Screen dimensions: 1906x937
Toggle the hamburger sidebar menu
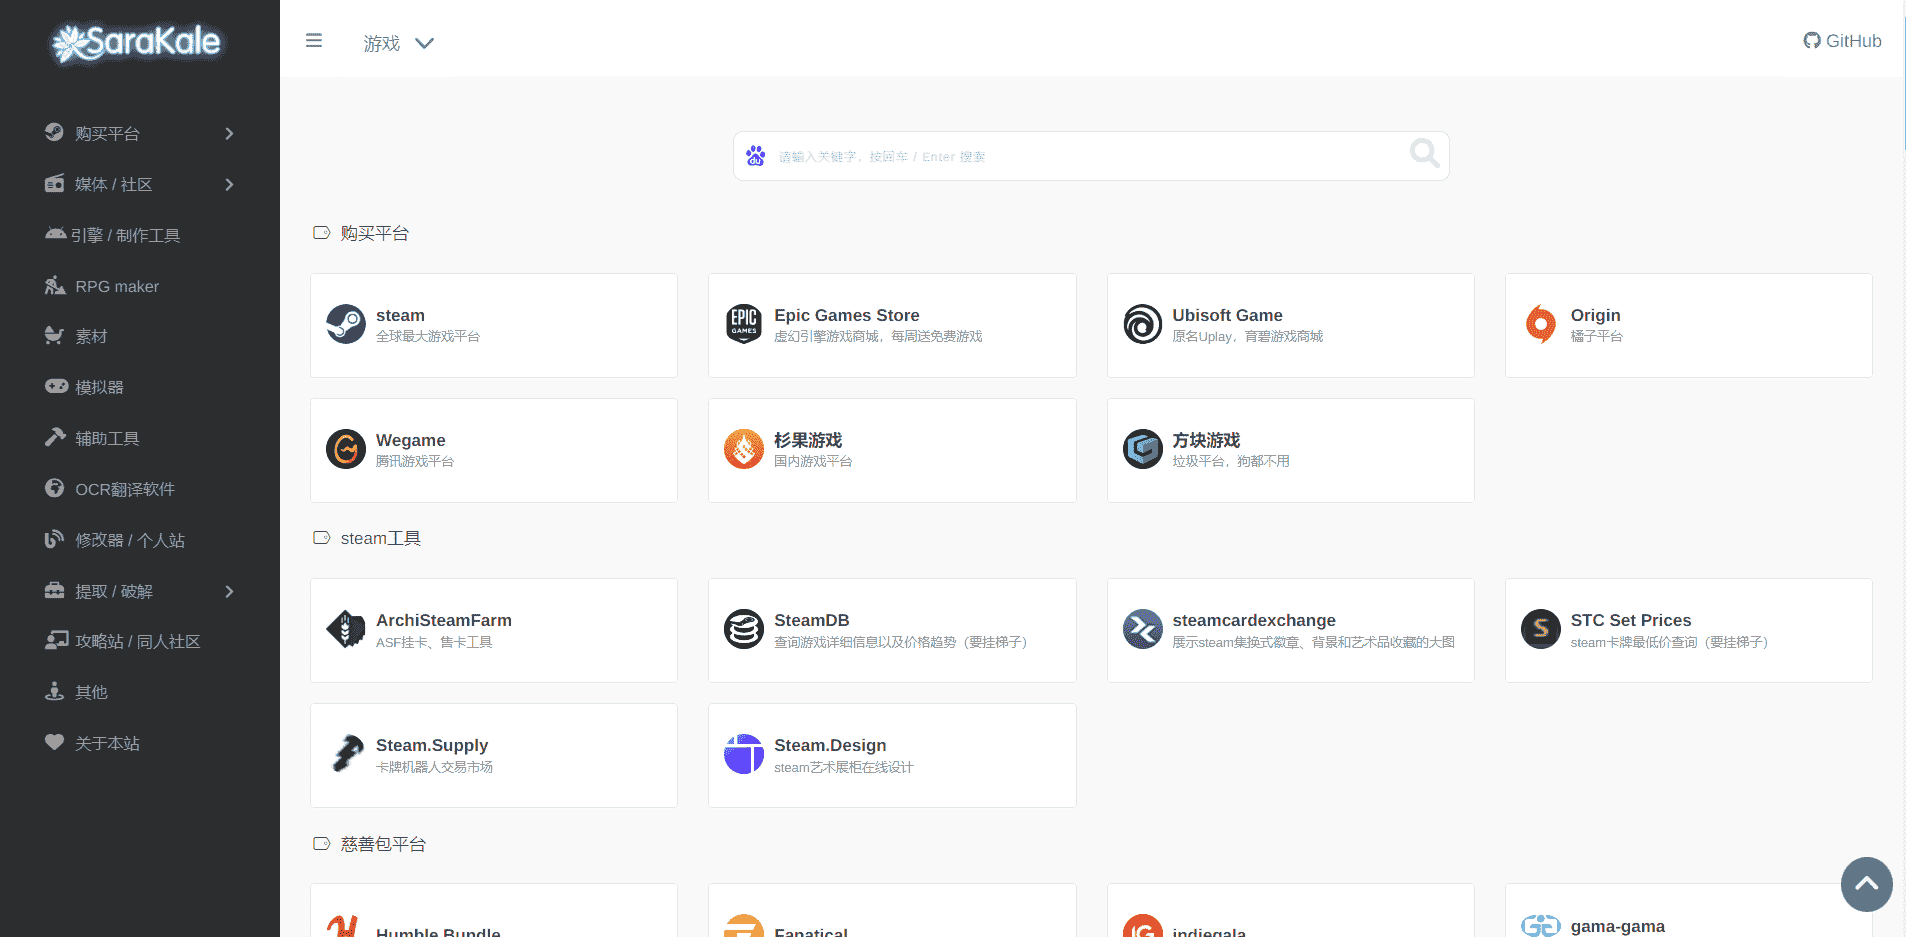click(314, 41)
